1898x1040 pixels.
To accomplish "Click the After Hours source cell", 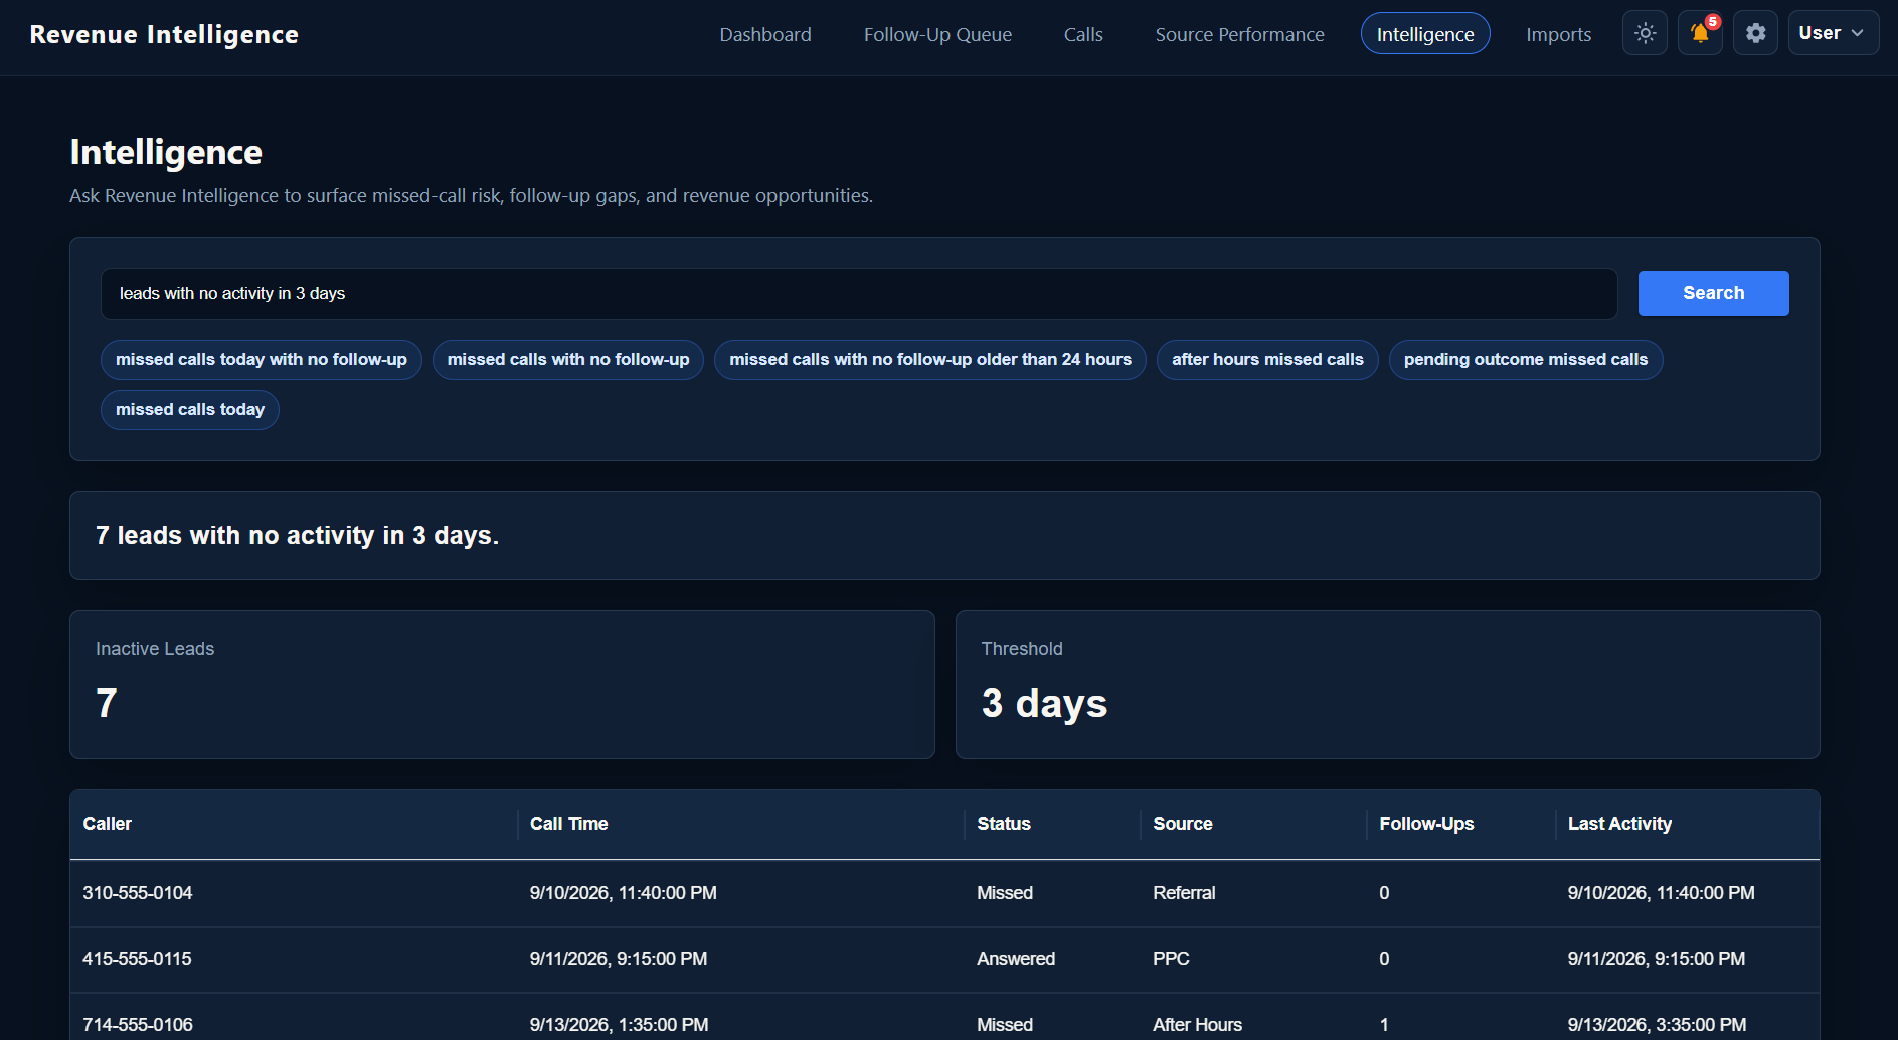I will click(x=1197, y=1025).
